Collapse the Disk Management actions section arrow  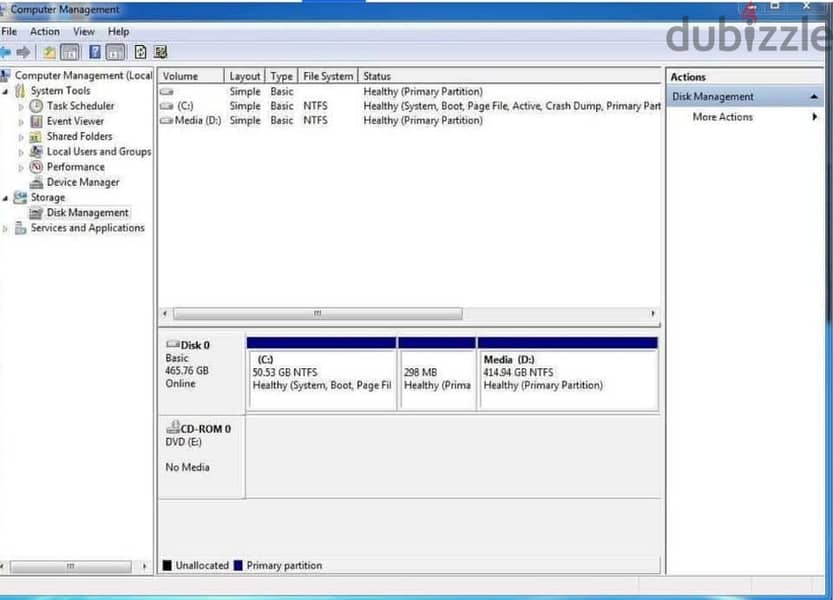pos(813,97)
